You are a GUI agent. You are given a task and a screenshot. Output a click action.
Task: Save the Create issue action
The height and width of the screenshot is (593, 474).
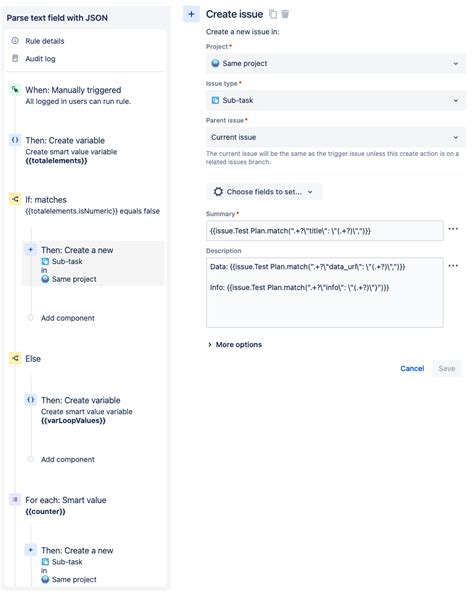pos(447,368)
